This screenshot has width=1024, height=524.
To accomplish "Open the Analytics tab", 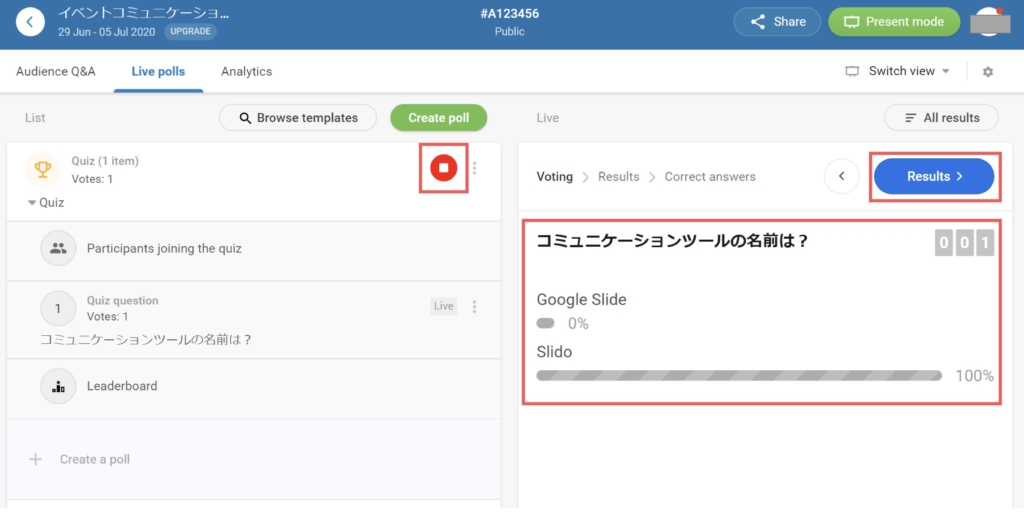I will pos(246,71).
